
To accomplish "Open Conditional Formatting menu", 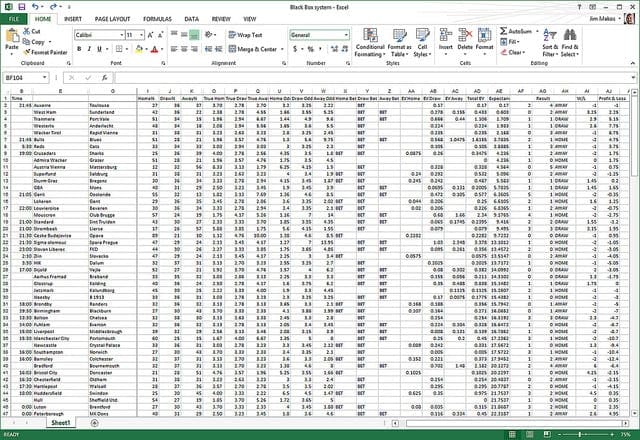I will click(370, 42).
